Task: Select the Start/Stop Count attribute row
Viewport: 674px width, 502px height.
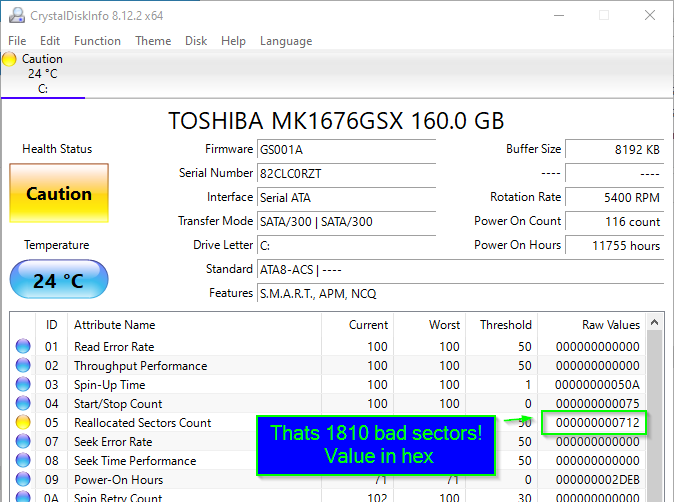Action: pos(328,403)
